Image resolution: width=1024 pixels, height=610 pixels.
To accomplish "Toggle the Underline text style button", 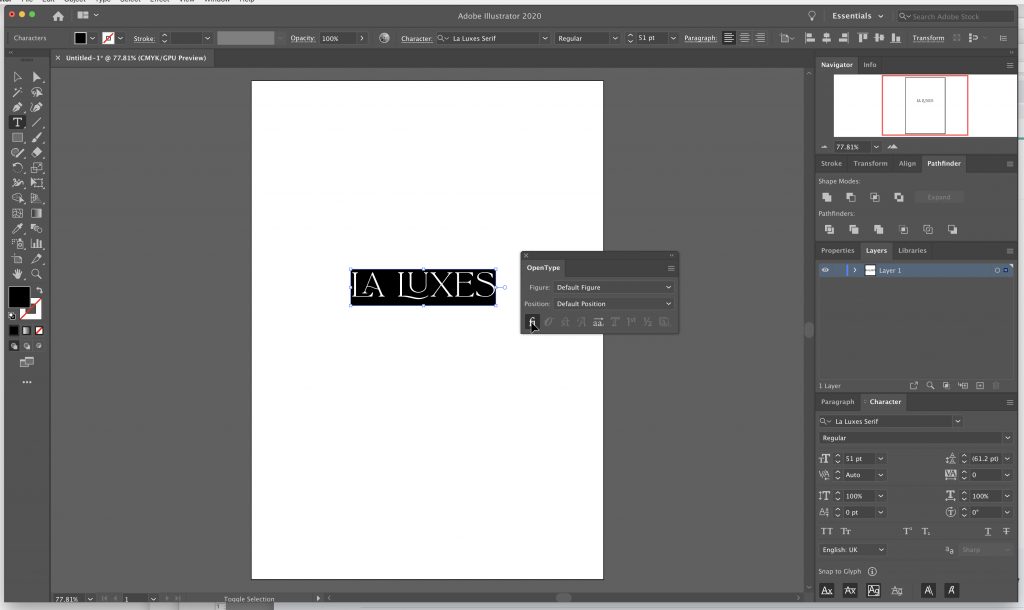I will tap(988, 531).
